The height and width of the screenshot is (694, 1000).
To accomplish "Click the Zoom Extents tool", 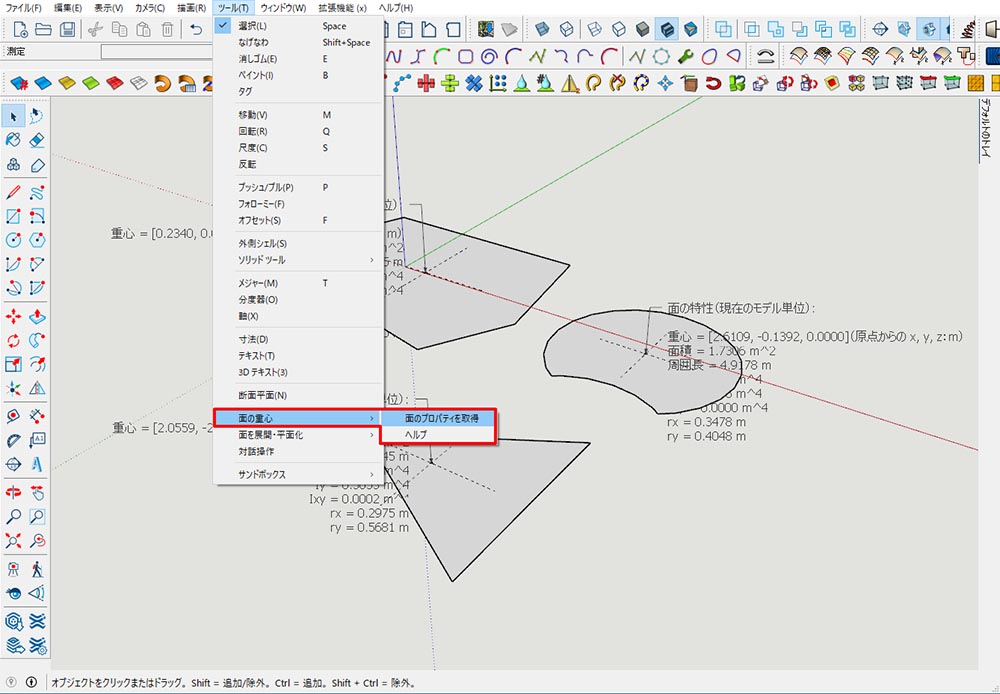I will (x=13, y=540).
